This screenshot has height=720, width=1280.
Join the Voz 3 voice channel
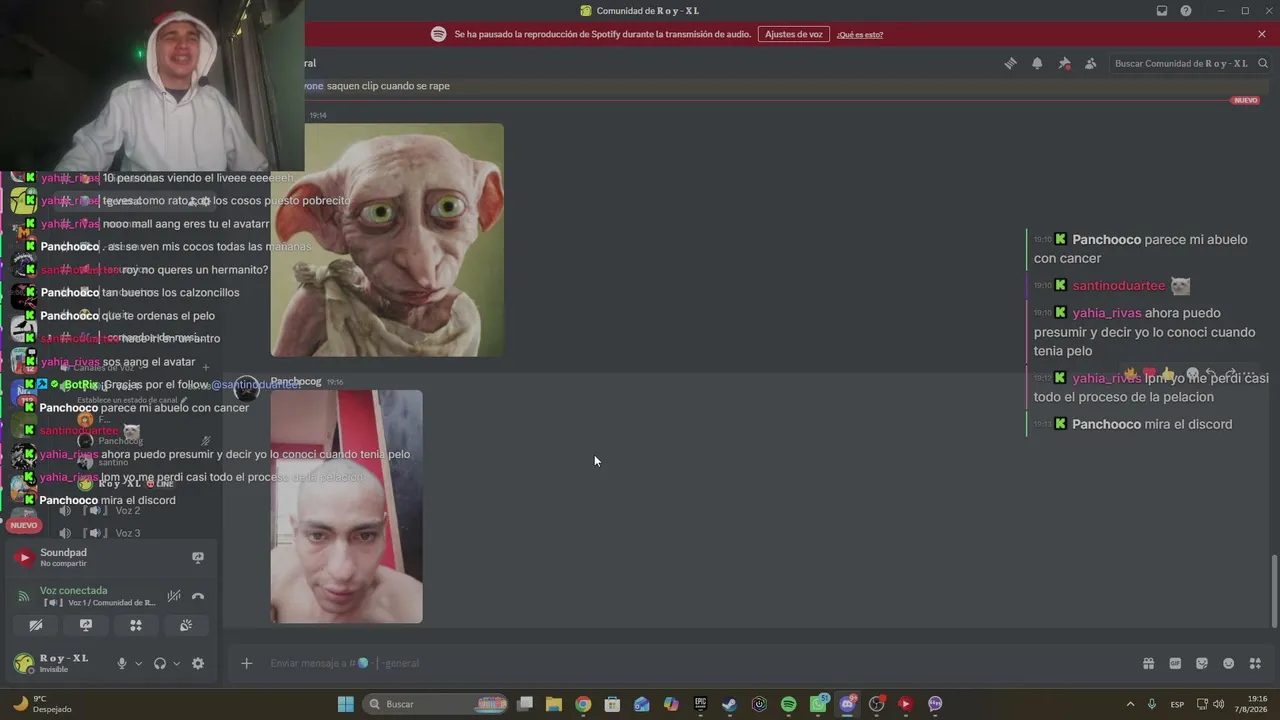click(127, 533)
